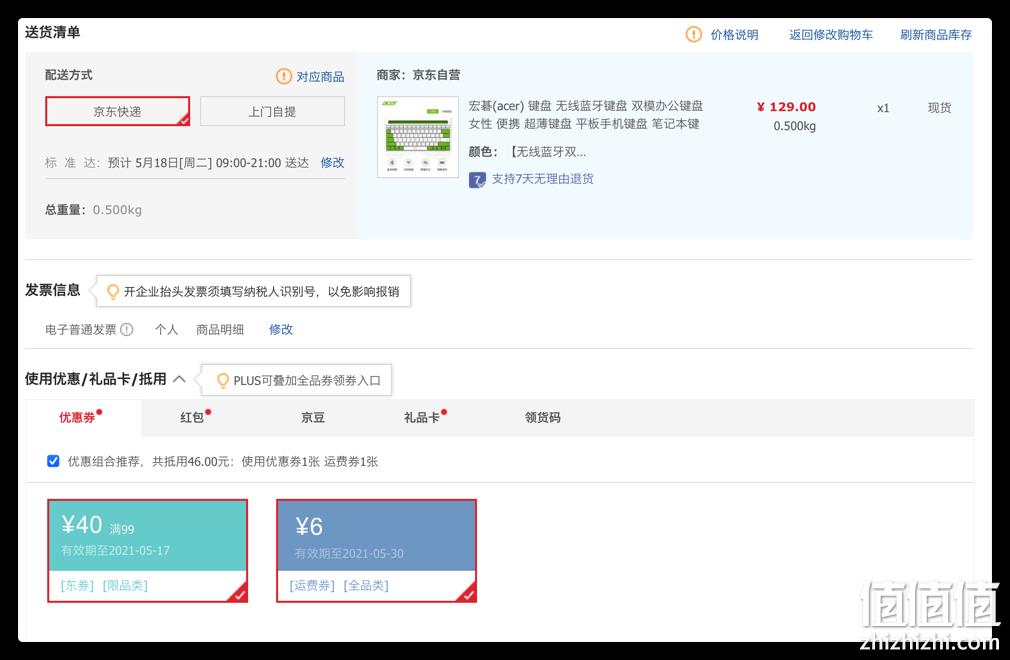Image resolution: width=1010 pixels, height=660 pixels.
Task: Click the x1 quantity text
Action: click(883, 108)
